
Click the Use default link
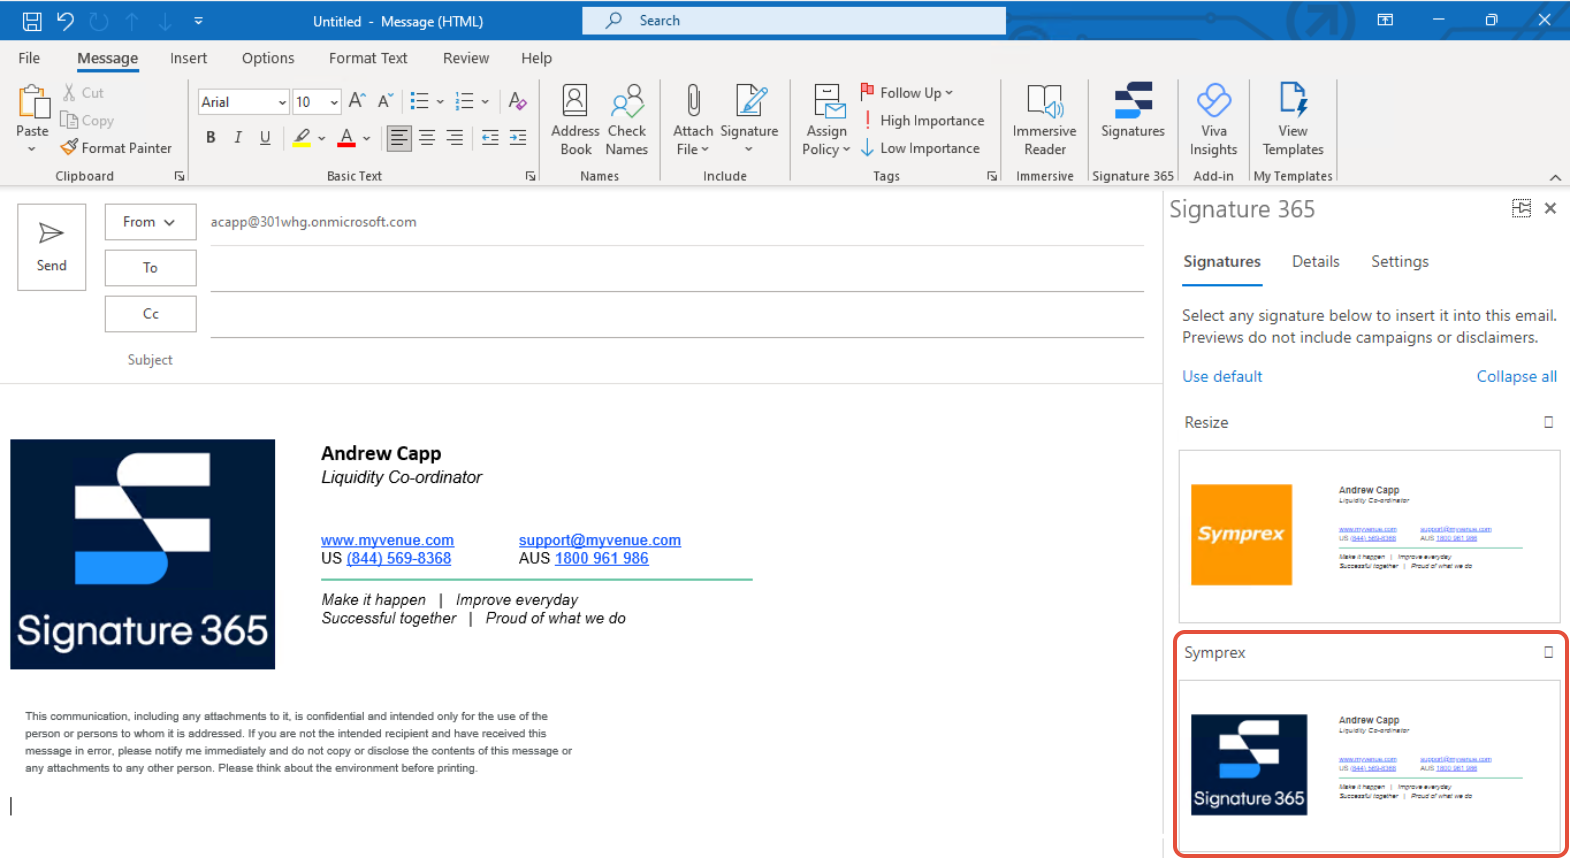tap(1222, 376)
